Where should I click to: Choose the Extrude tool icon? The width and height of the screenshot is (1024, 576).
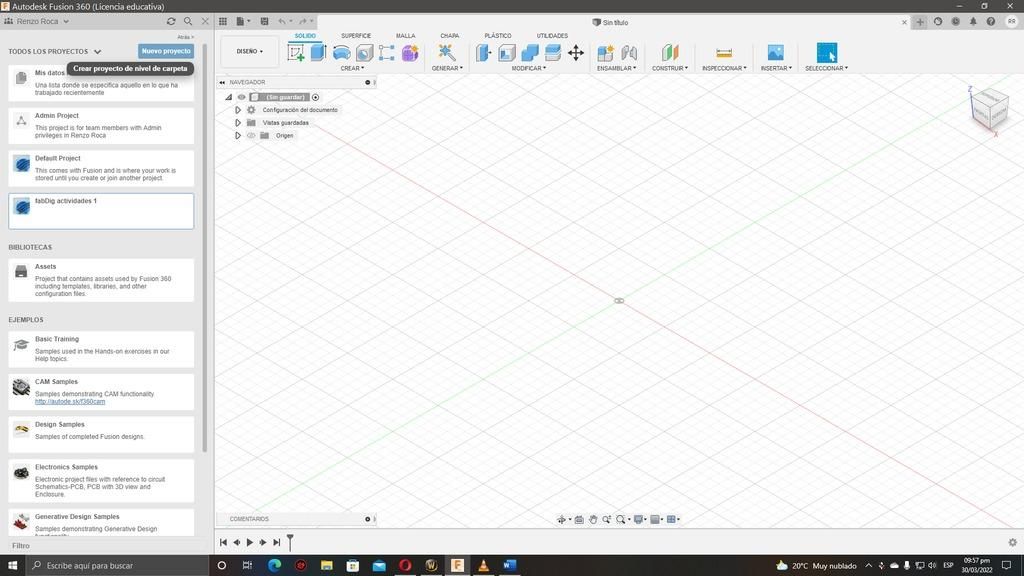[319, 52]
